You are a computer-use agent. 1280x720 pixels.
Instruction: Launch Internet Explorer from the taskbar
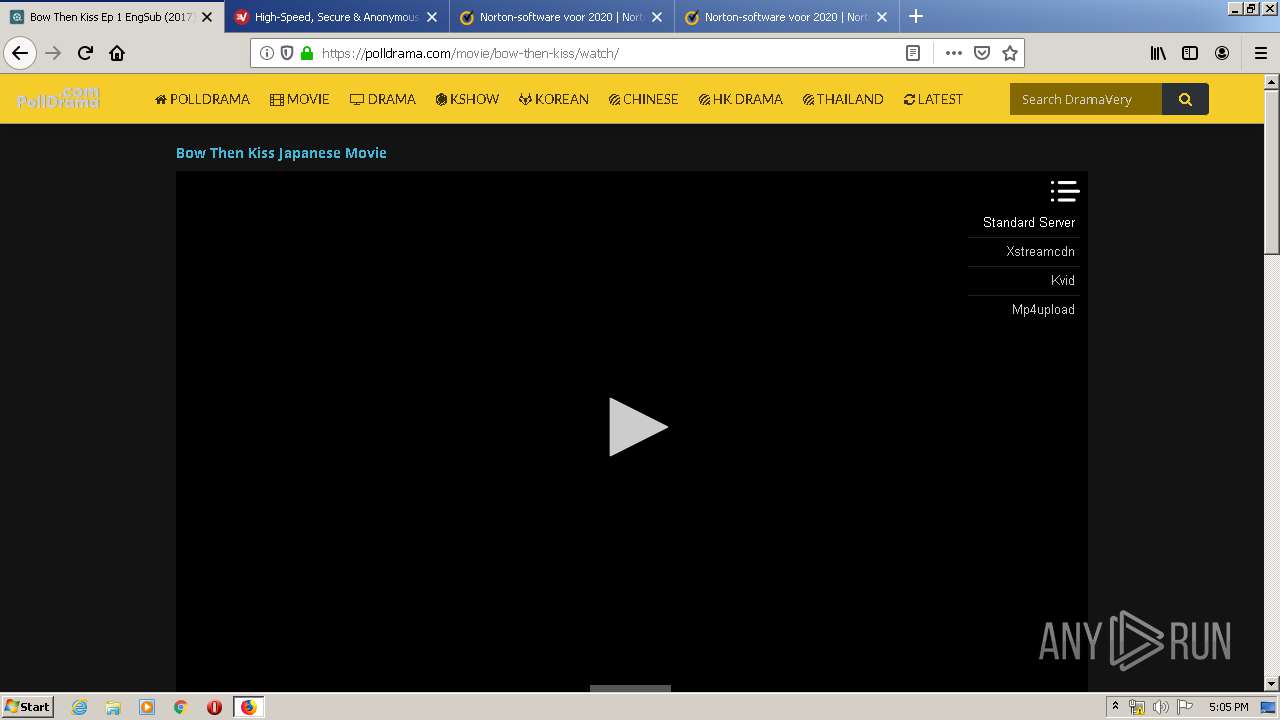[x=80, y=707]
